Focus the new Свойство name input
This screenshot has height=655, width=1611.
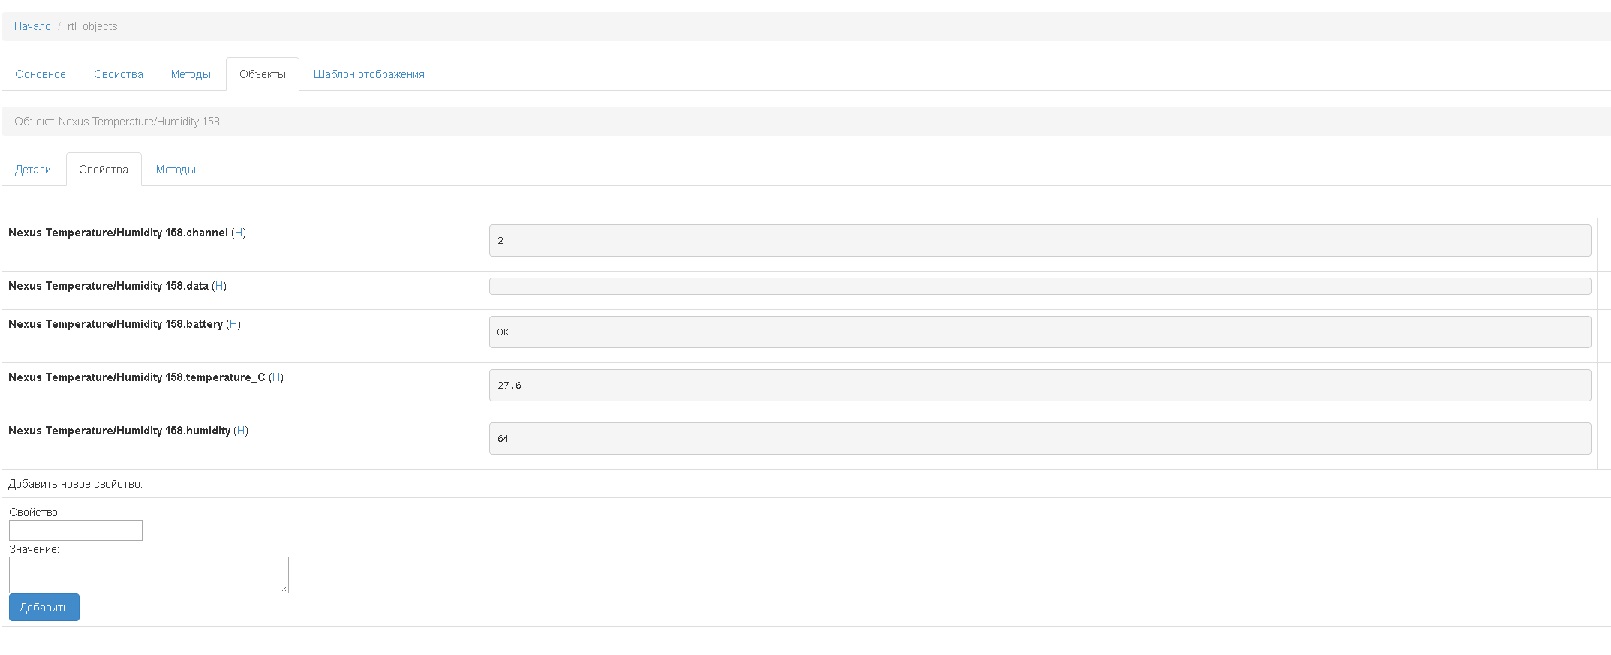pos(76,530)
